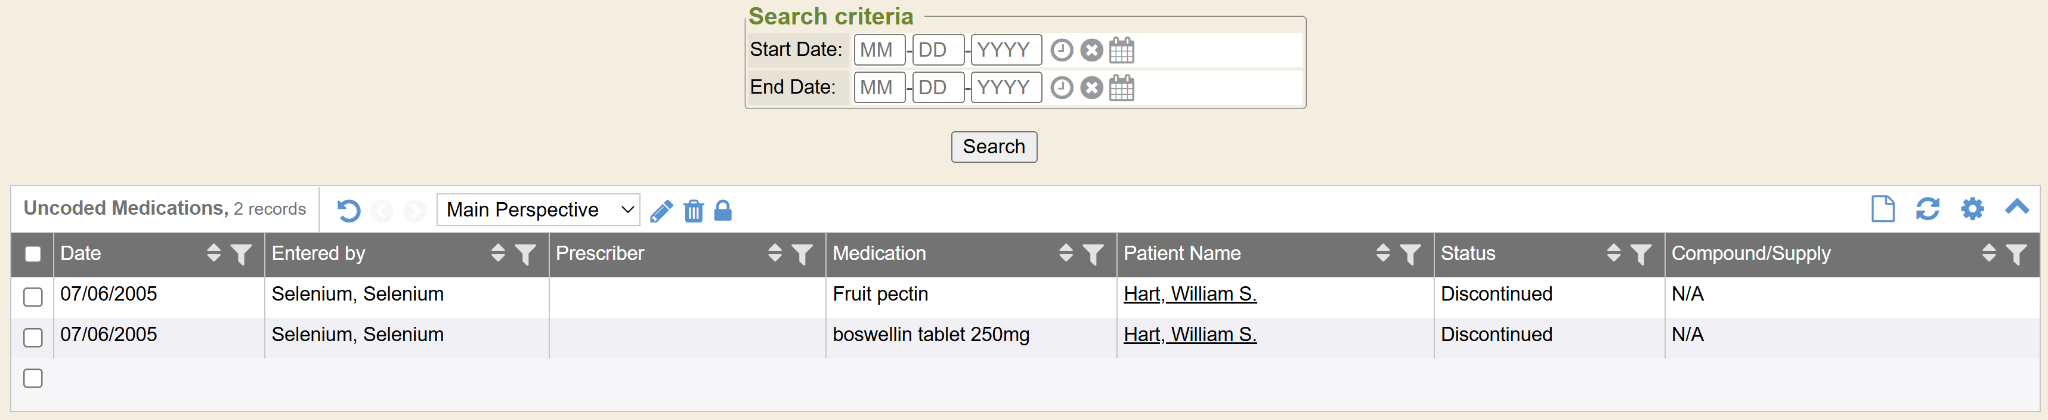
Task: Check the boswellin tablet row checkbox
Action: tap(33, 337)
